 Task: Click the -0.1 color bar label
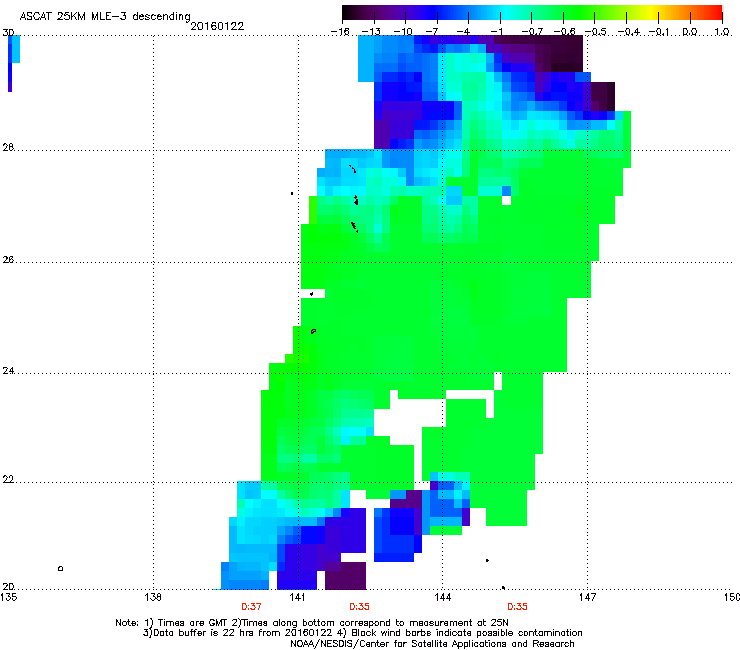click(660, 32)
